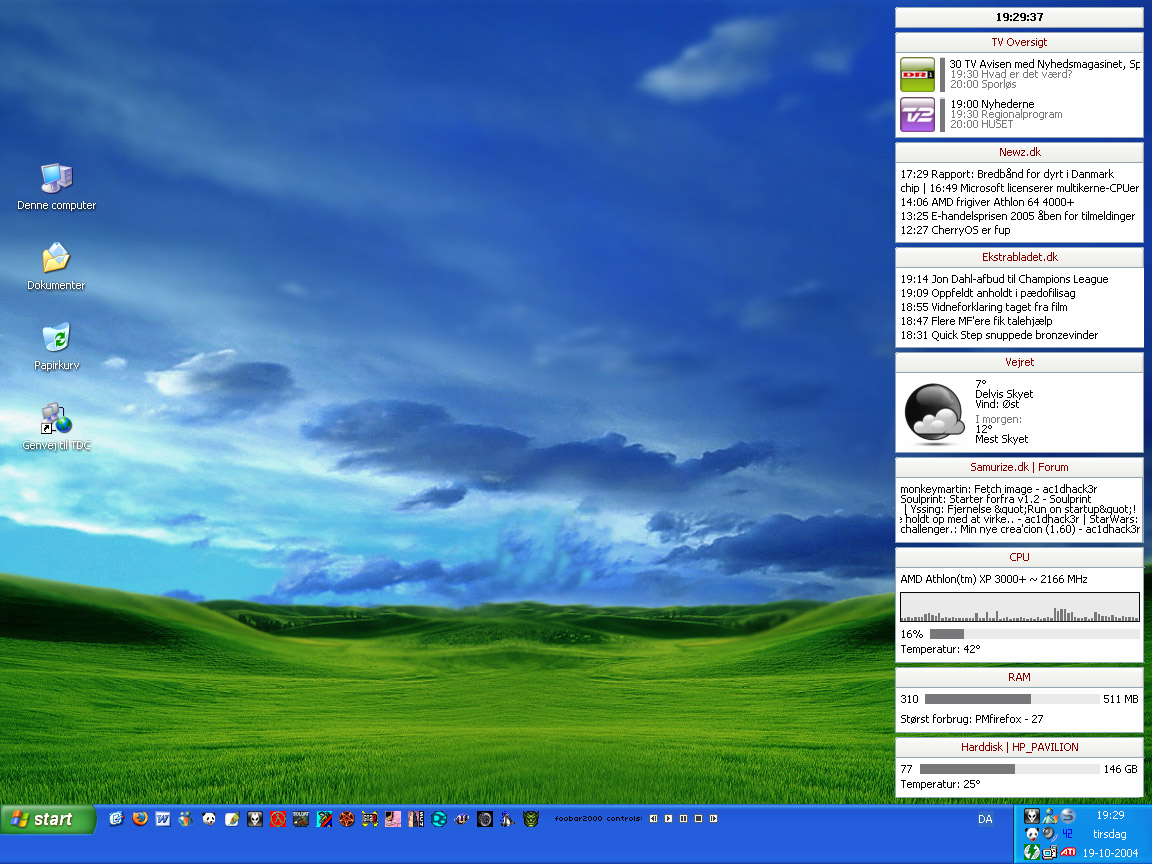Open the Ekstrabladet.dk header link
The image size is (1152, 864).
pyautogui.click(x=1020, y=257)
